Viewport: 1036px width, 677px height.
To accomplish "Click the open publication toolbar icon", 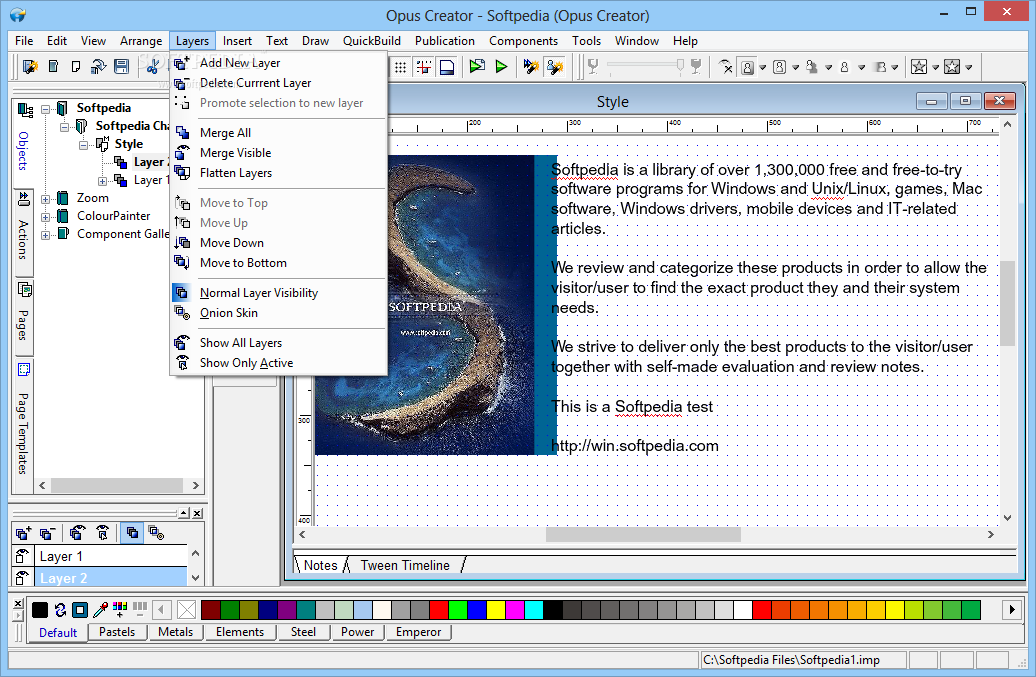I will [x=98, y=67].
